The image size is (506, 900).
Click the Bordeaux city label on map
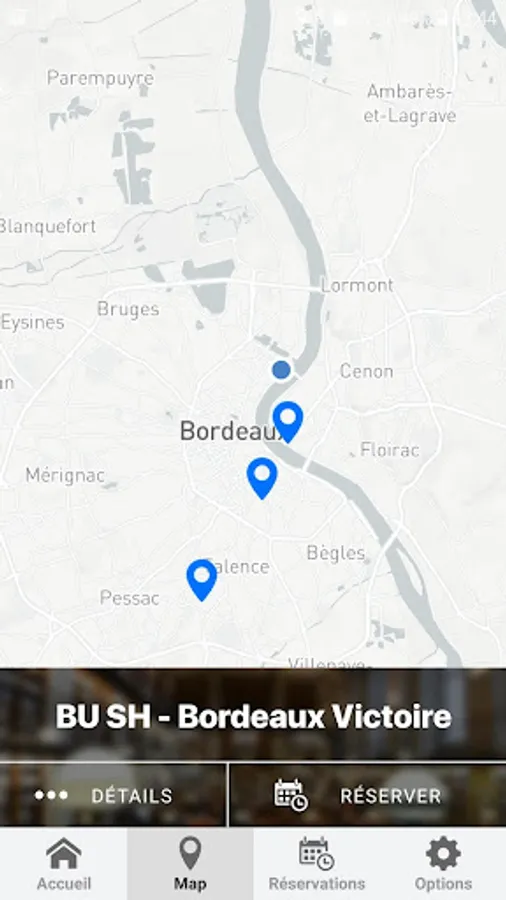(x=229, y=430)
